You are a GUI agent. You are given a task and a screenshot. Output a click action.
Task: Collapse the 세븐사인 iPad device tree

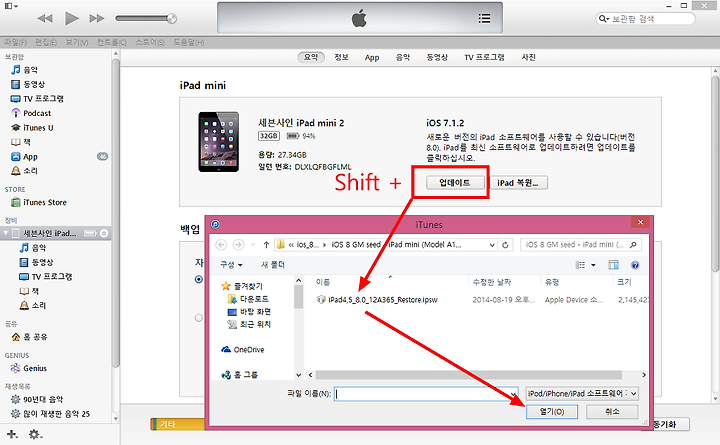pos(6,233)
